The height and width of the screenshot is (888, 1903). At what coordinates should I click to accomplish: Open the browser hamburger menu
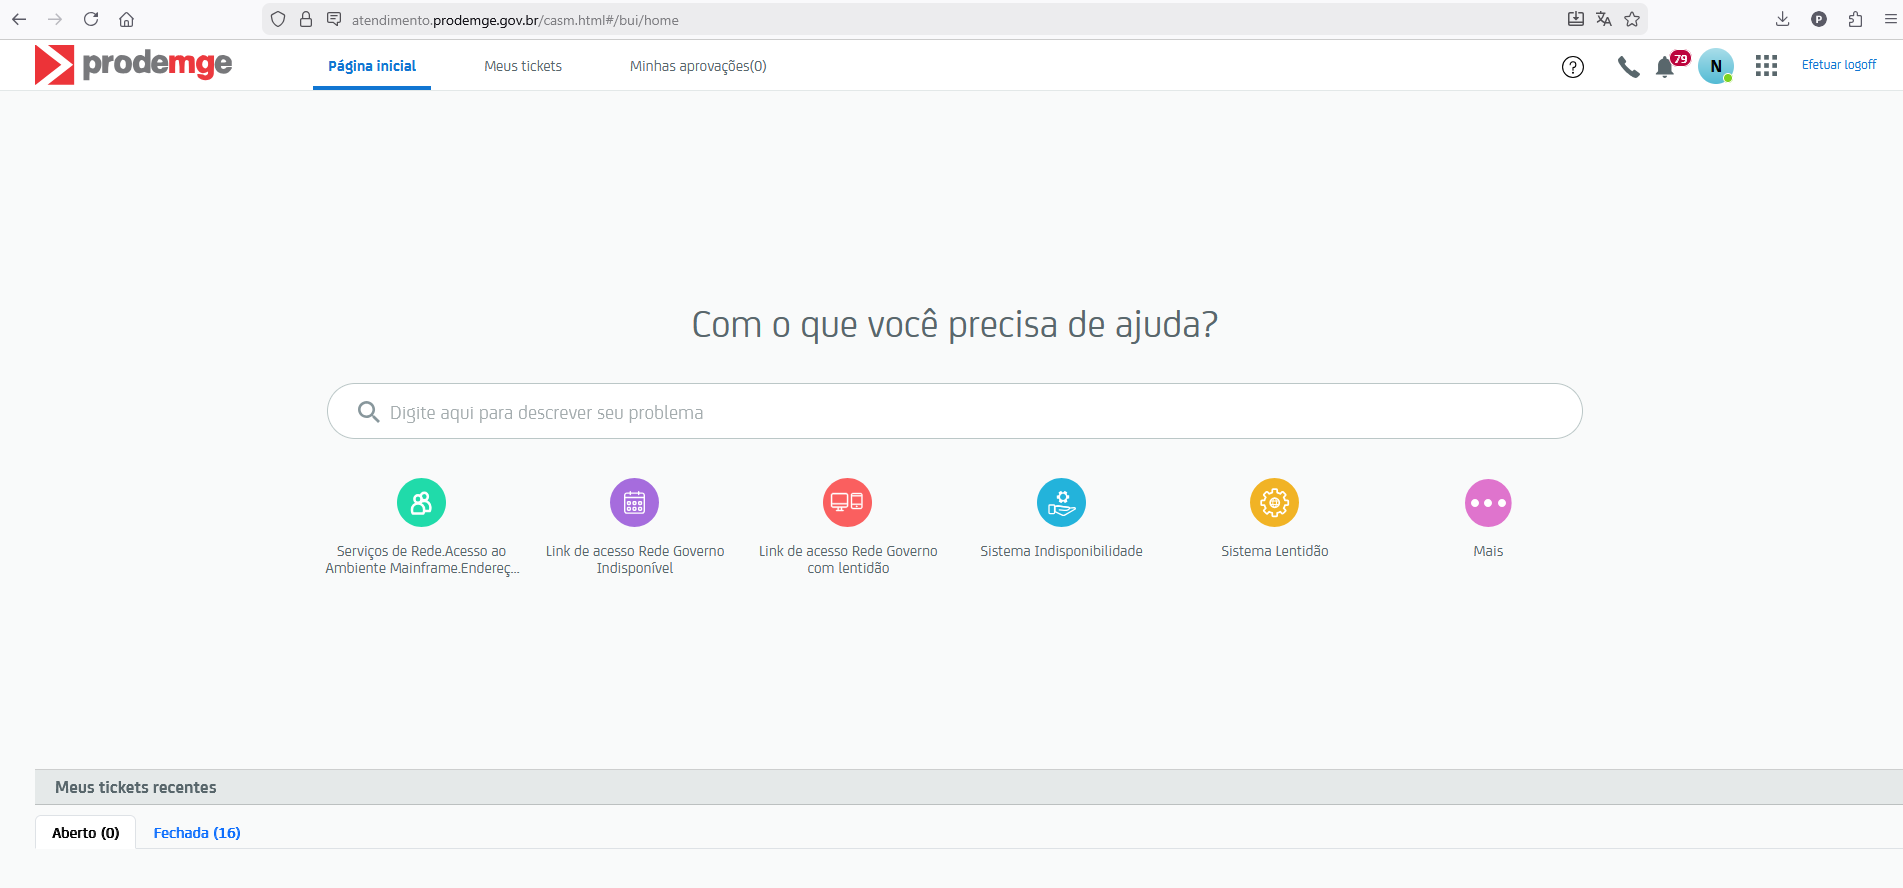pos(1890,19)
